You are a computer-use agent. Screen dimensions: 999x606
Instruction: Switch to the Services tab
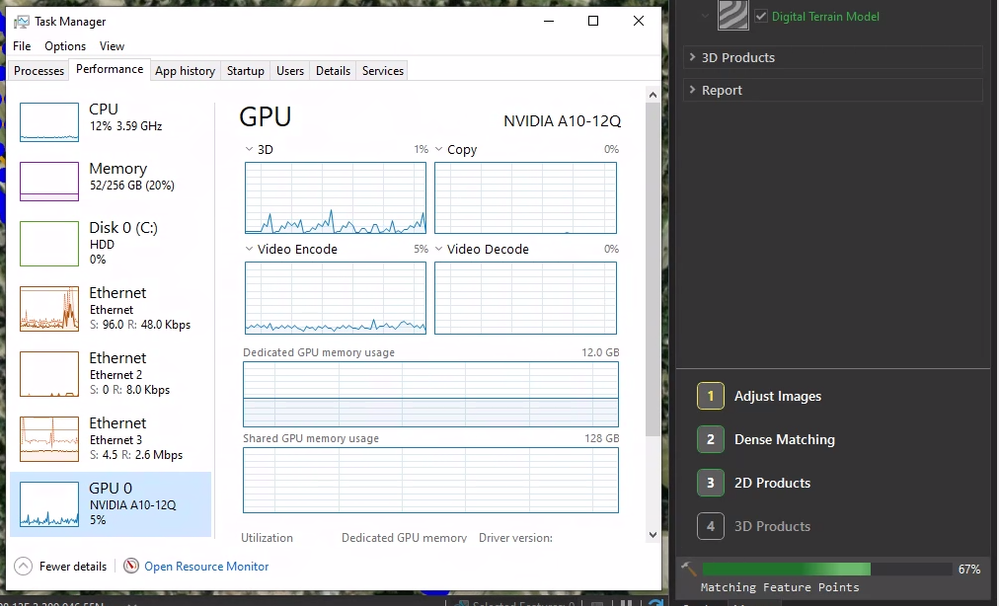coord(383,71)
